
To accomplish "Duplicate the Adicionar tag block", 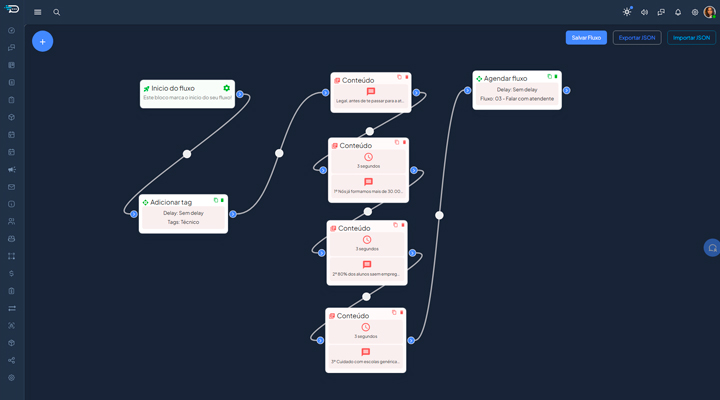I will pos(216,200).
